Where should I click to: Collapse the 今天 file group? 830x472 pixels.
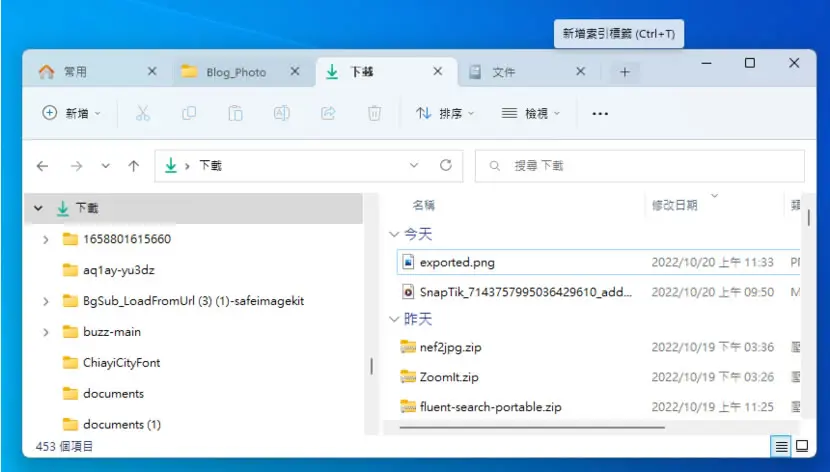pos(394,234)
